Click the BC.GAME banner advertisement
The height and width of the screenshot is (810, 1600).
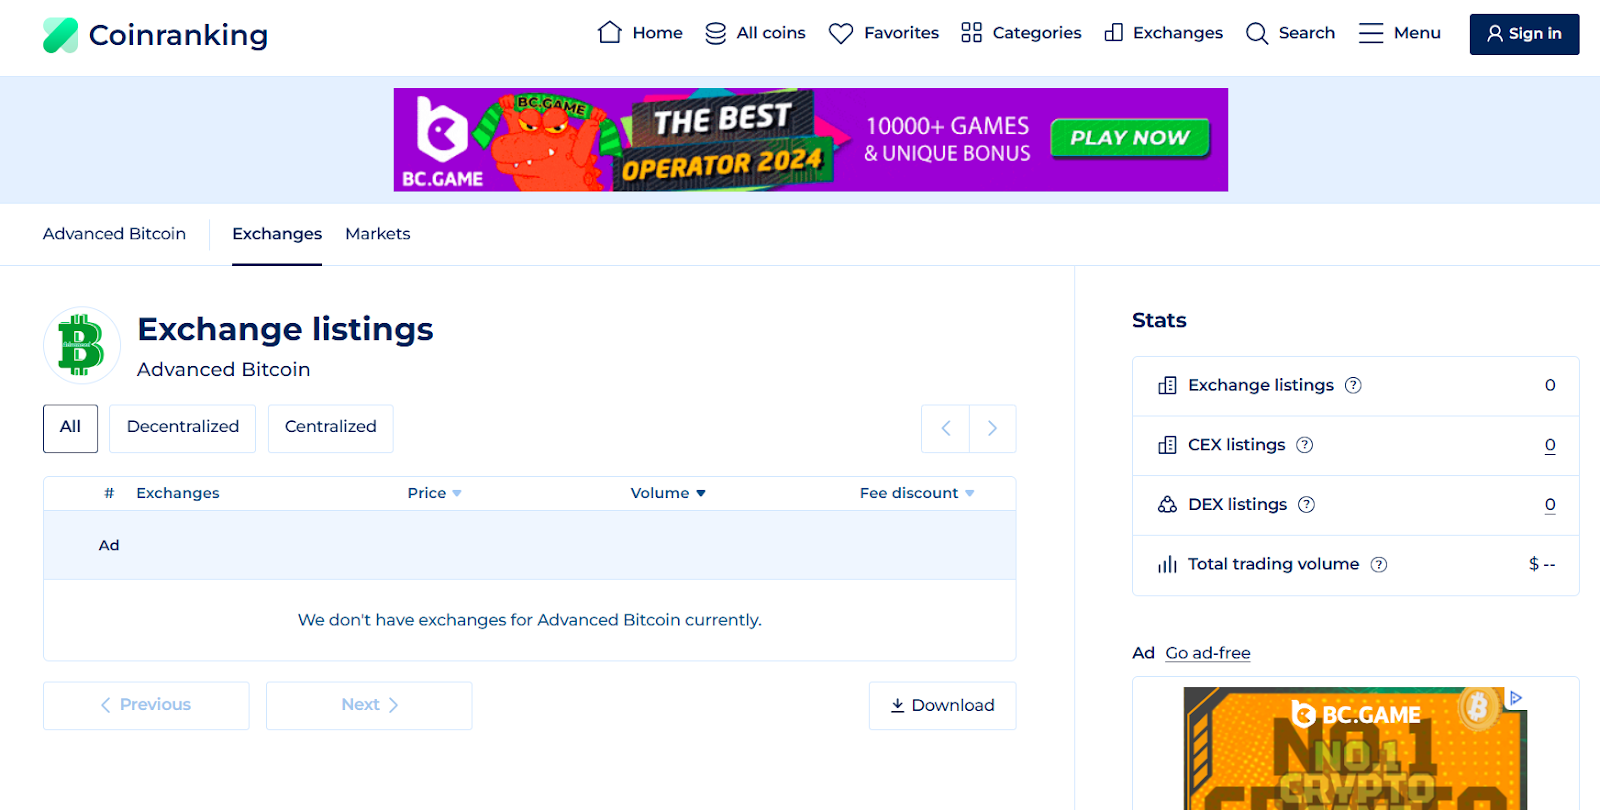point(810,140)
